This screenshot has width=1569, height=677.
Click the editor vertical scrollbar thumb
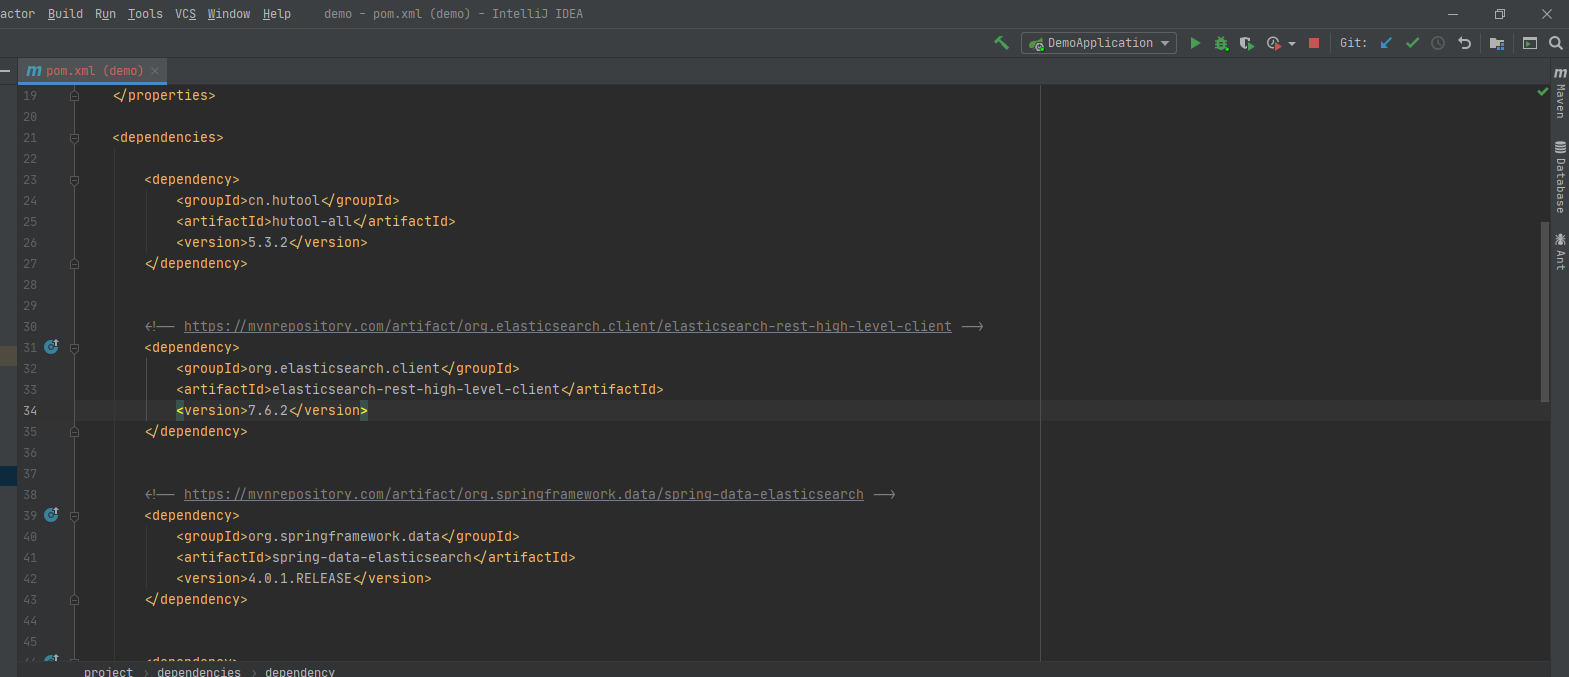(x=1545, y=312)
